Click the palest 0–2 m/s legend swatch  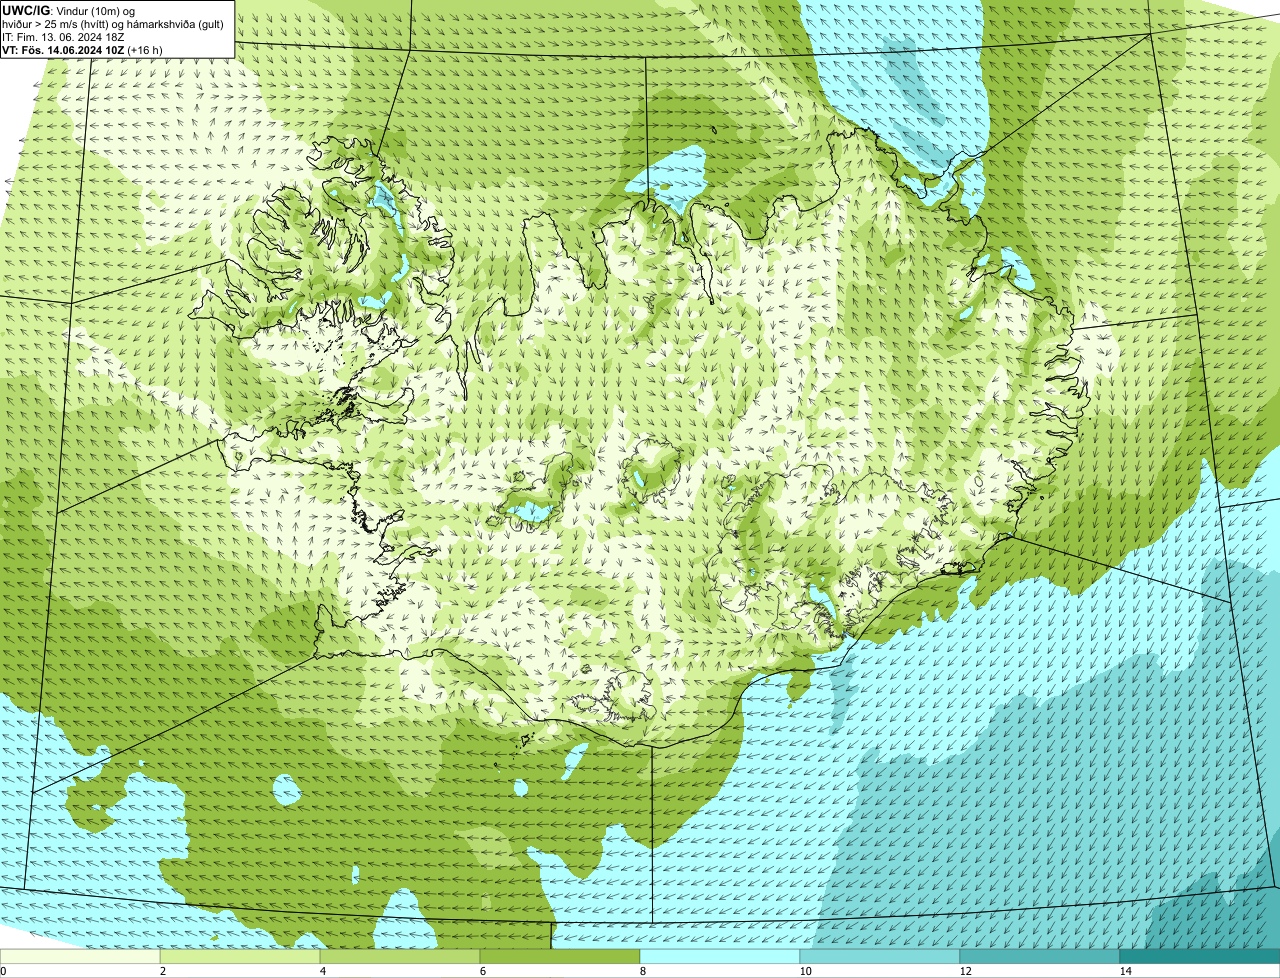(x=80, y=956)
